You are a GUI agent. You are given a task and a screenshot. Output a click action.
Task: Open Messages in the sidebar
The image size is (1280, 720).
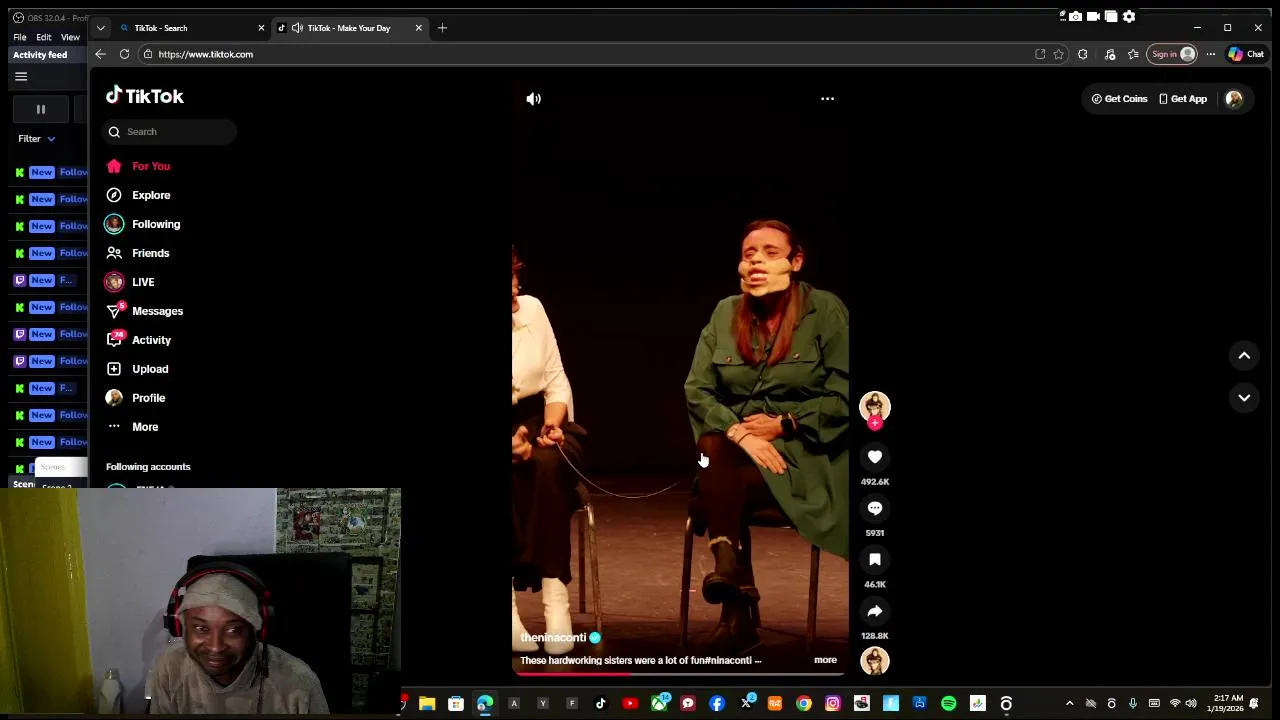(x=144, y=311)
